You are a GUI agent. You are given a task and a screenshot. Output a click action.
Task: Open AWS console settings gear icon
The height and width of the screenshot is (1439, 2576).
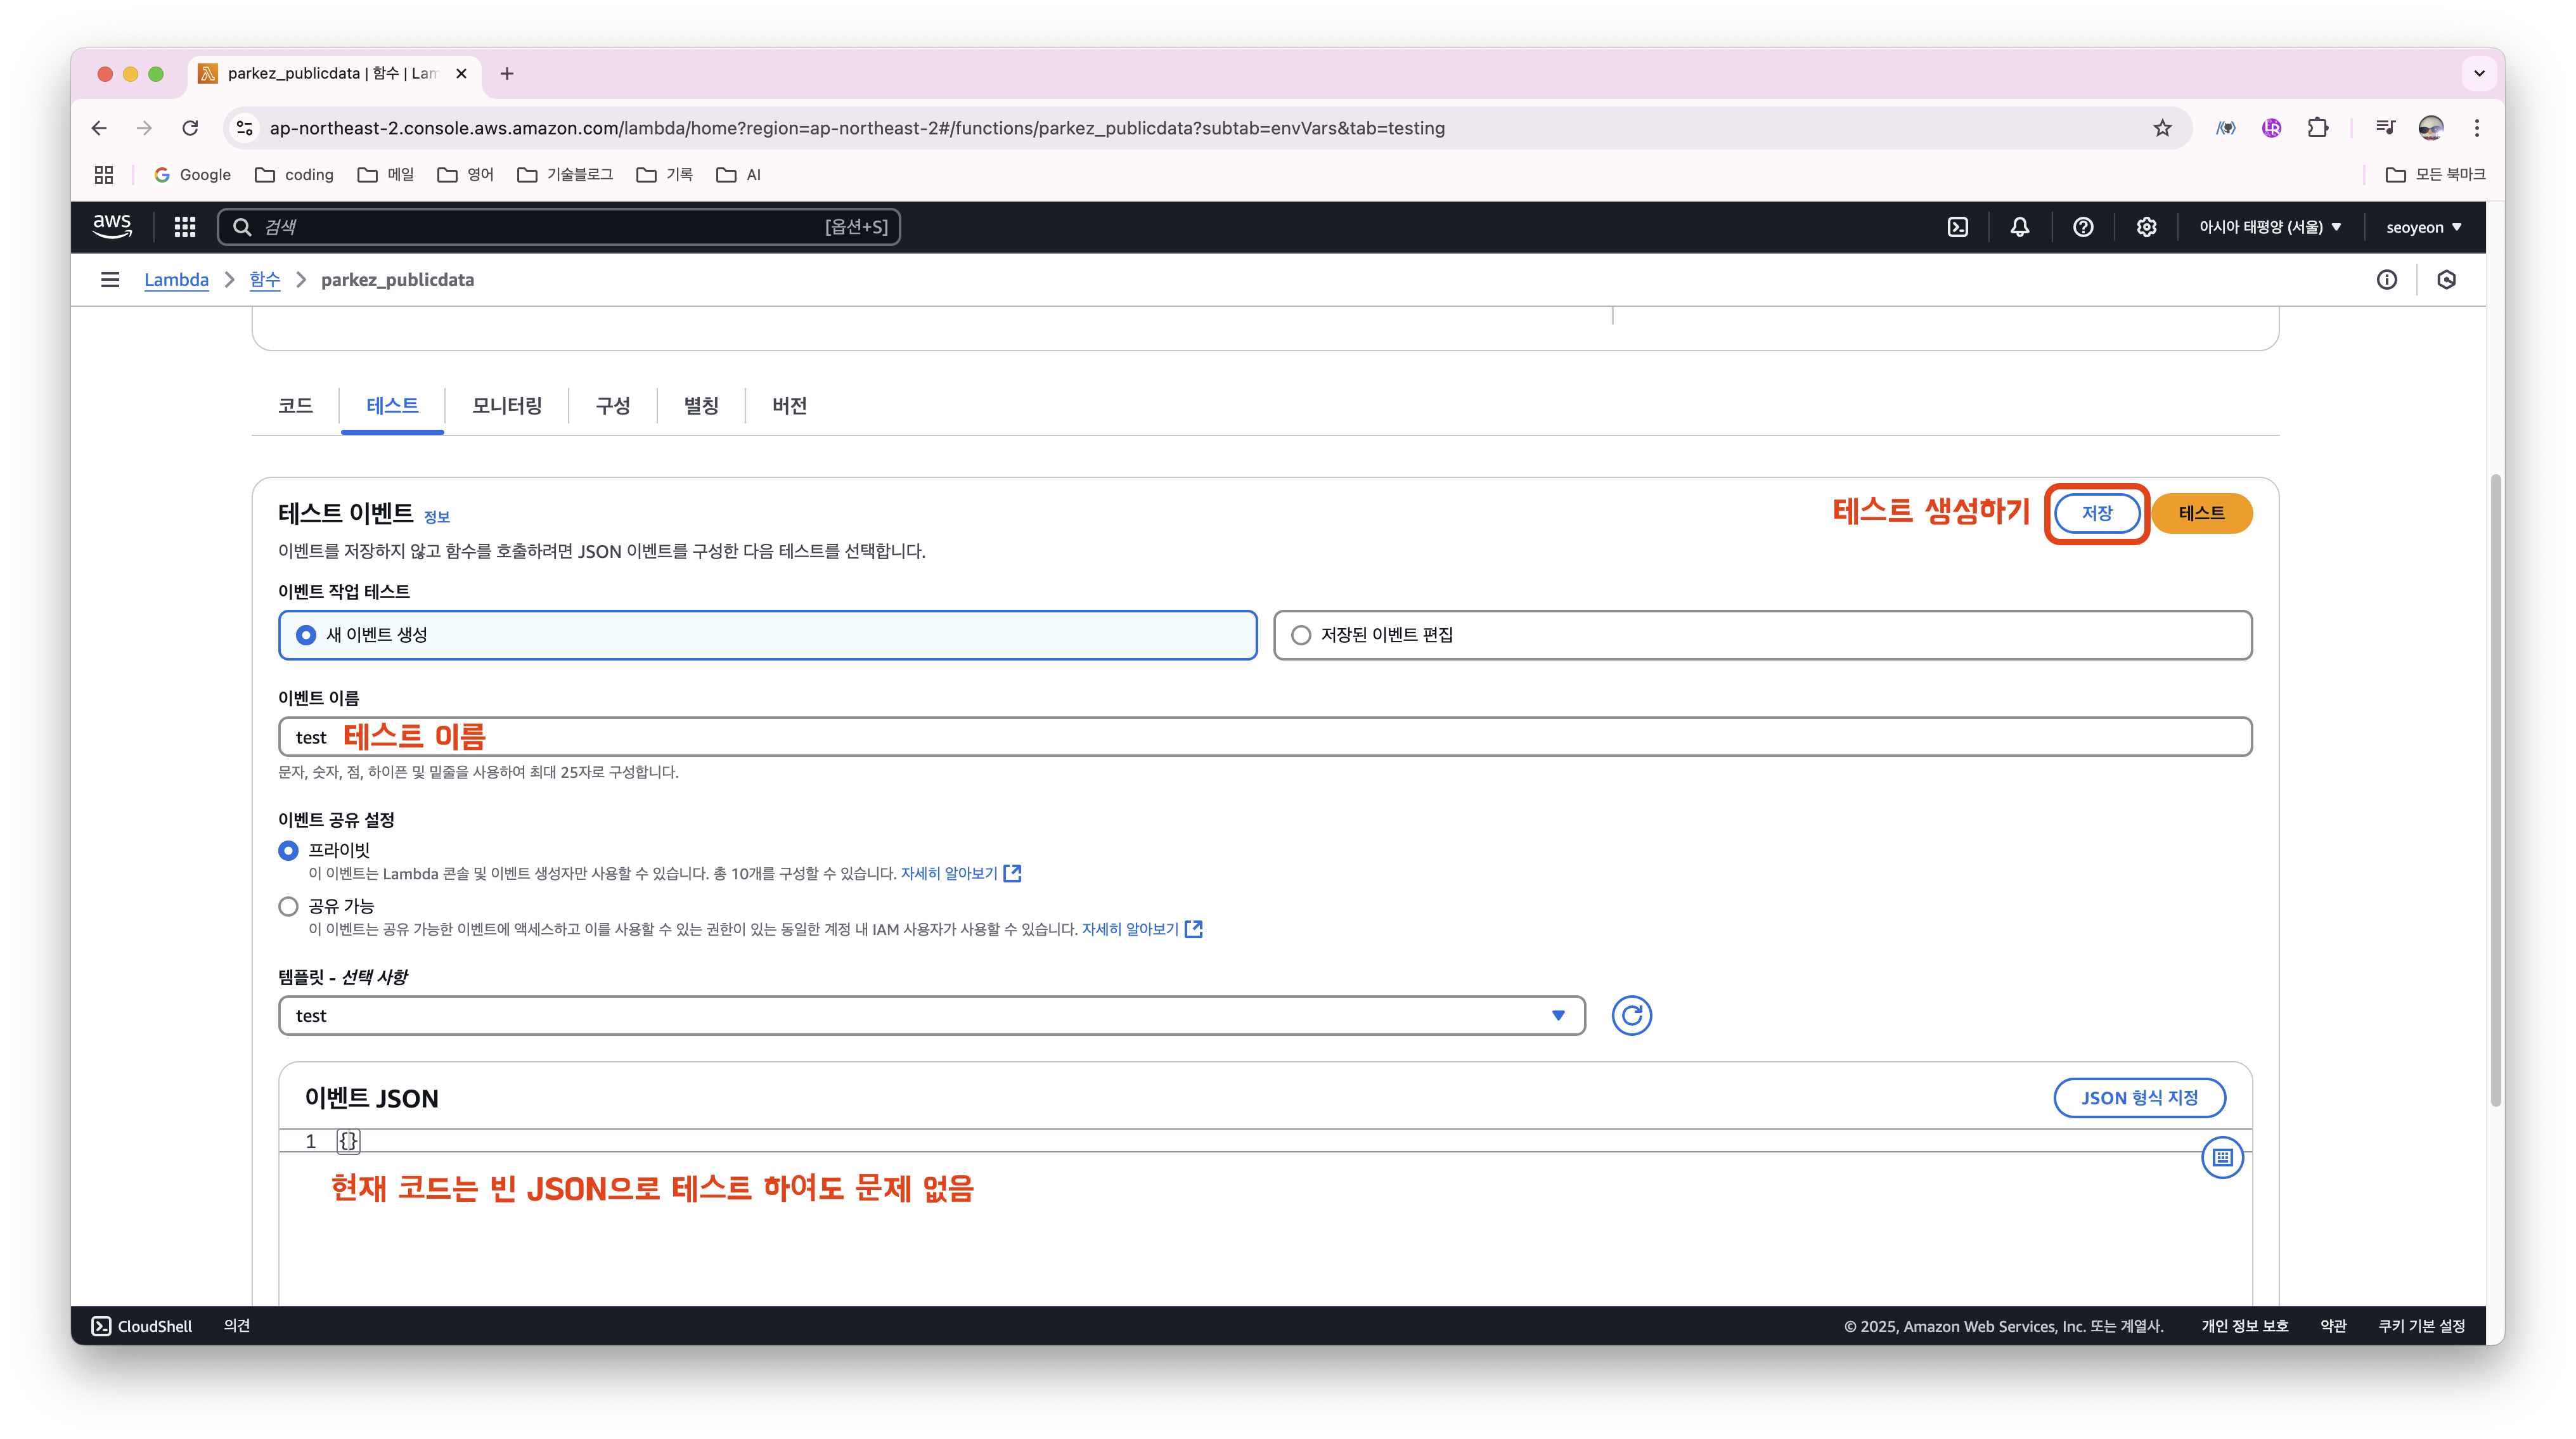[x=2146, y=227]
